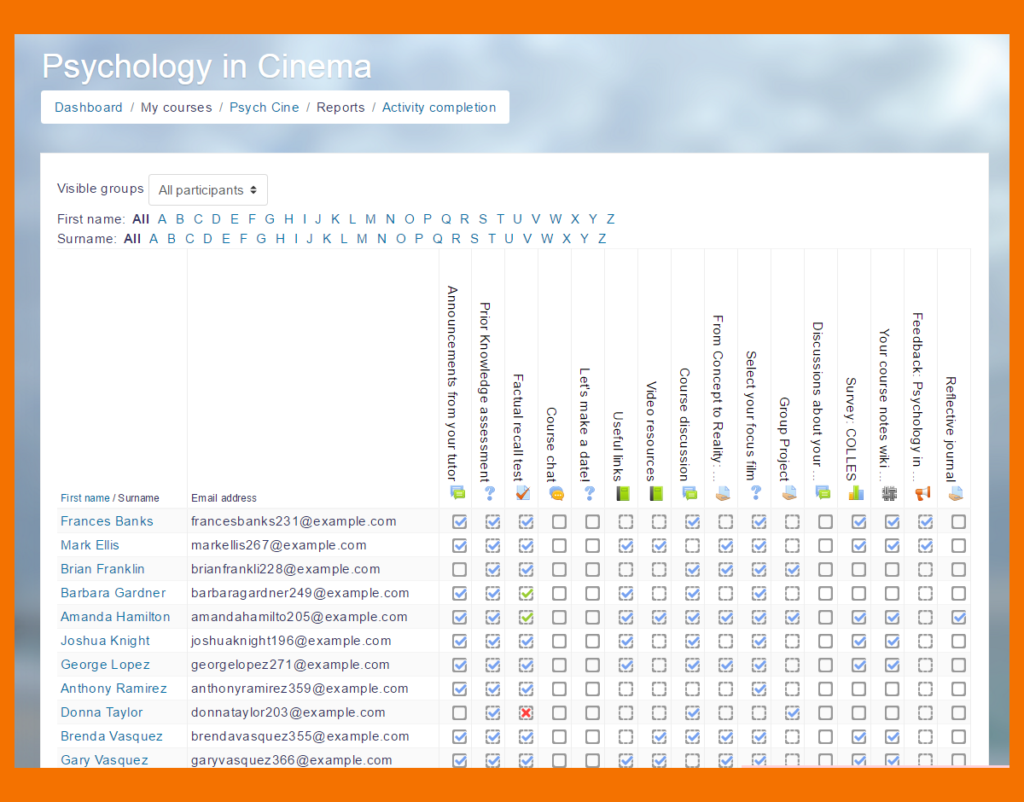
Task: Click the Feedback megaphone icon
Action: [x=923, y=493]
